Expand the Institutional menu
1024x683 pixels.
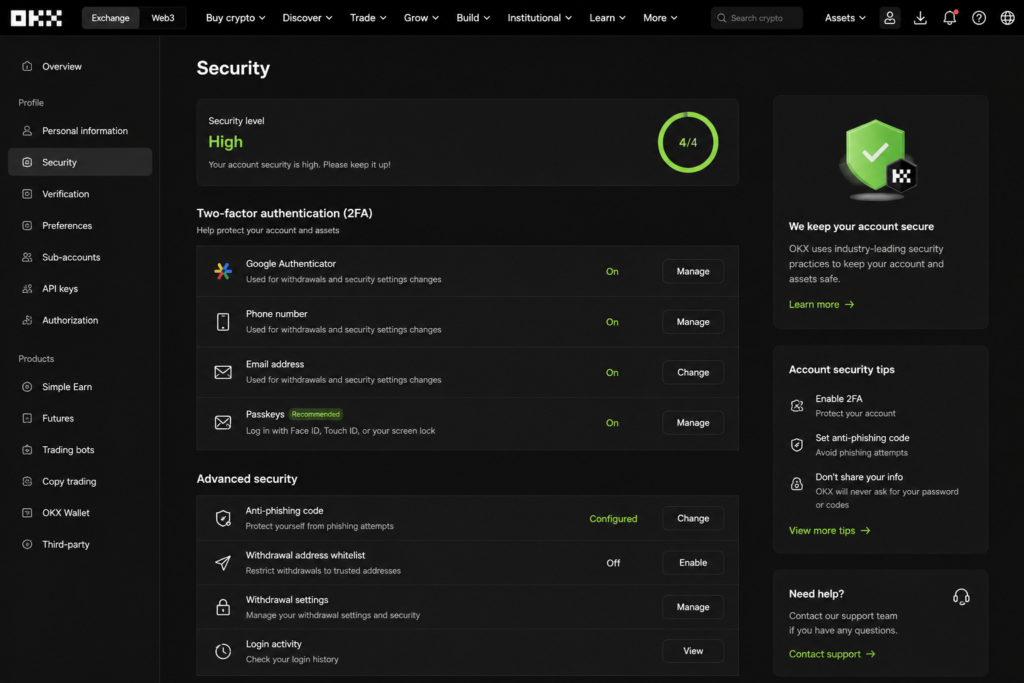539,18
